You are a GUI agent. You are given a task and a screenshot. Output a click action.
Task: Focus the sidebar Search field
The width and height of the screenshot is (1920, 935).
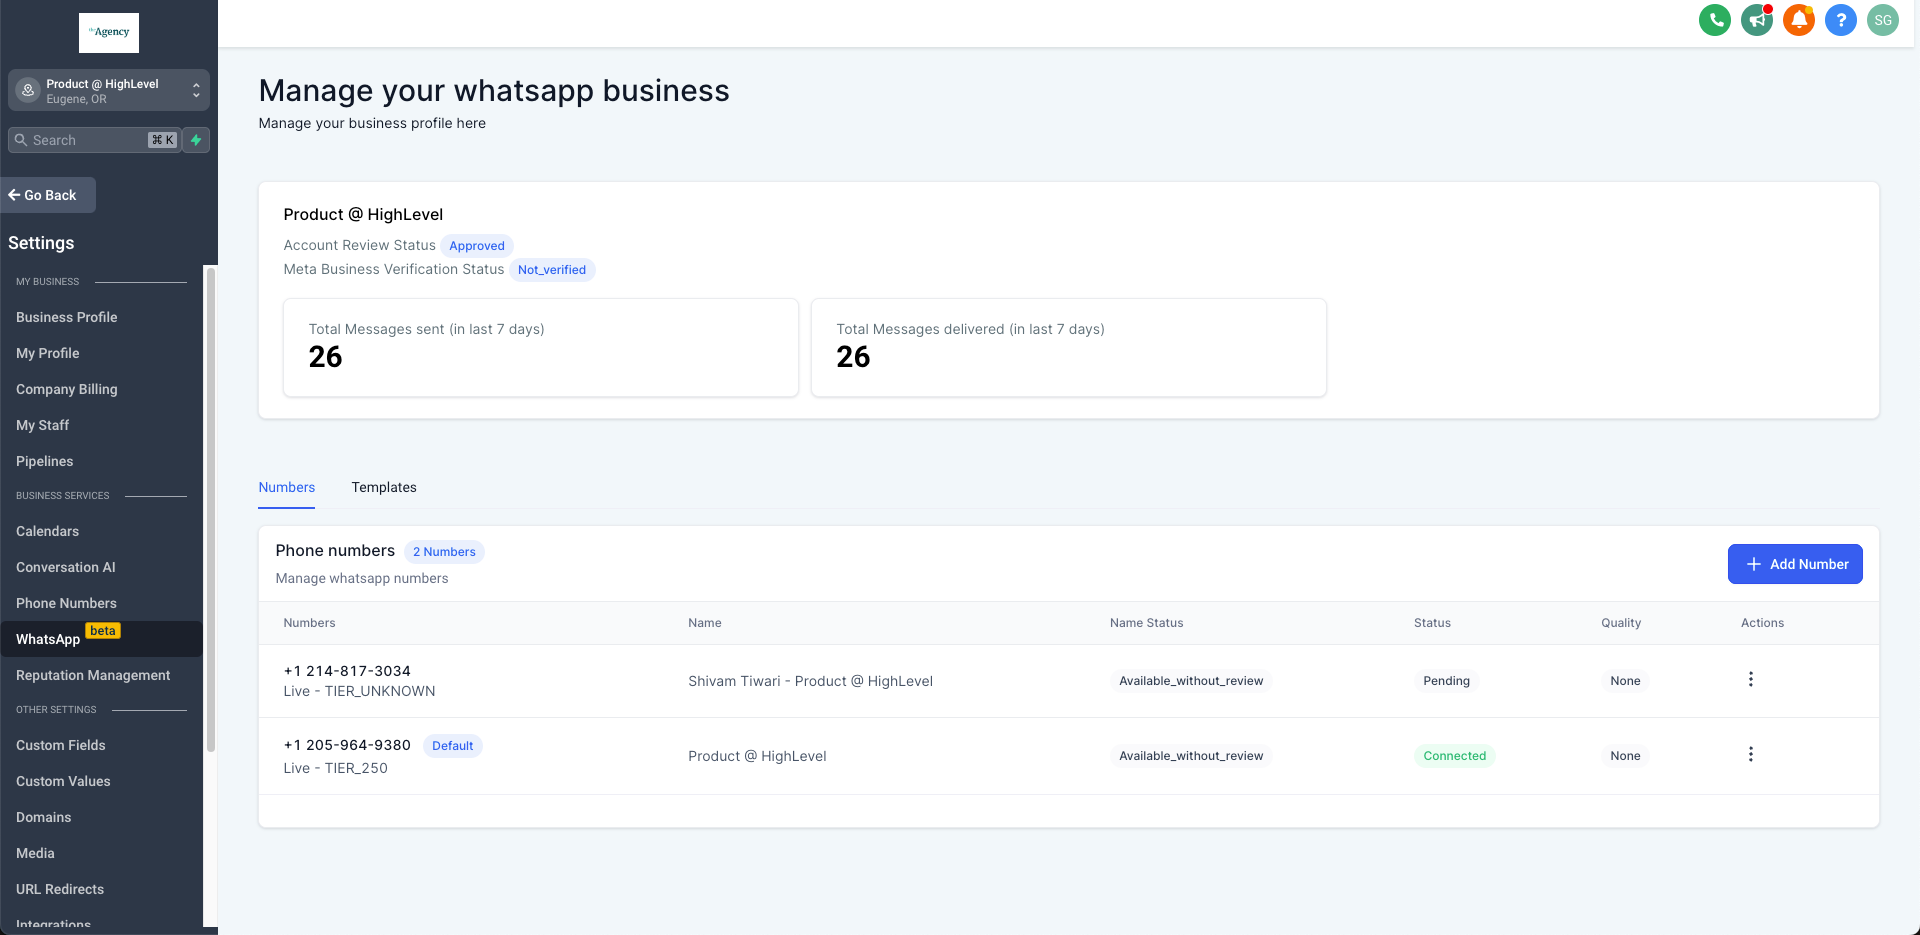click(94, 140)
